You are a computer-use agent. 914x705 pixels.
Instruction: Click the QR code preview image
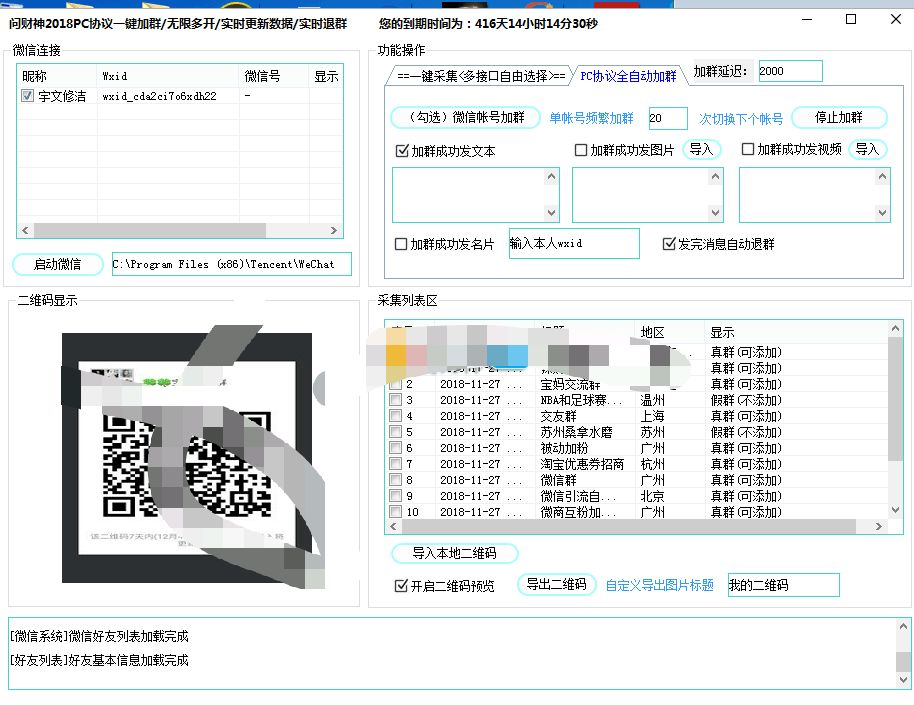click(187, 458)
